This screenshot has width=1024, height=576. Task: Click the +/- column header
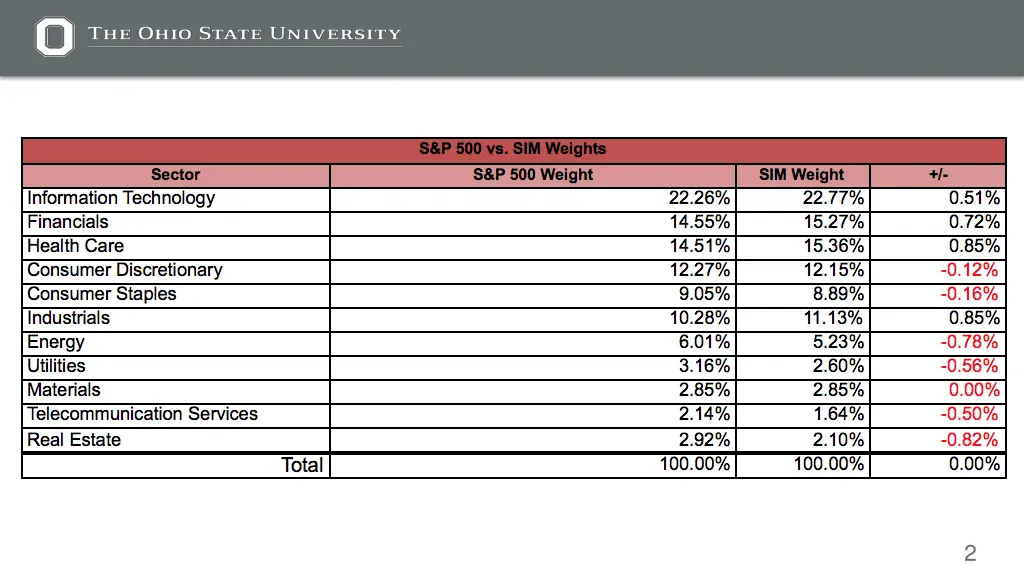(x=938, y=175)
